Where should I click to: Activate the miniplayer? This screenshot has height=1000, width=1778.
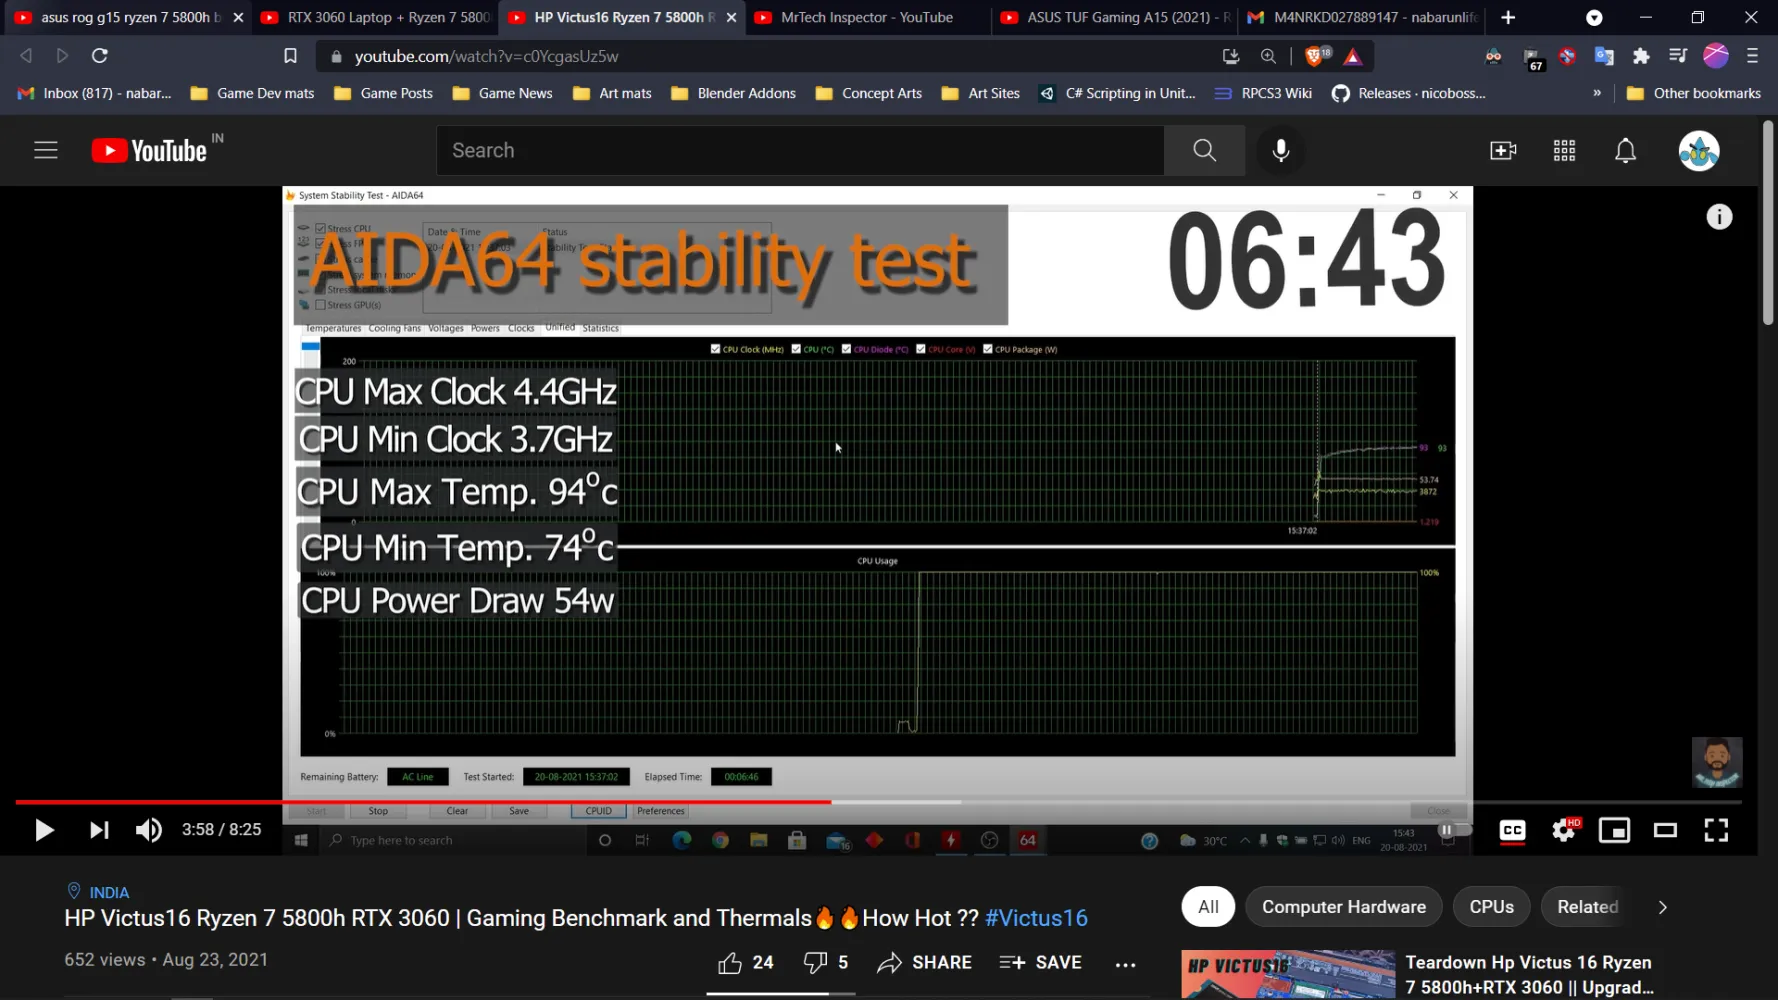[1614, 830]
